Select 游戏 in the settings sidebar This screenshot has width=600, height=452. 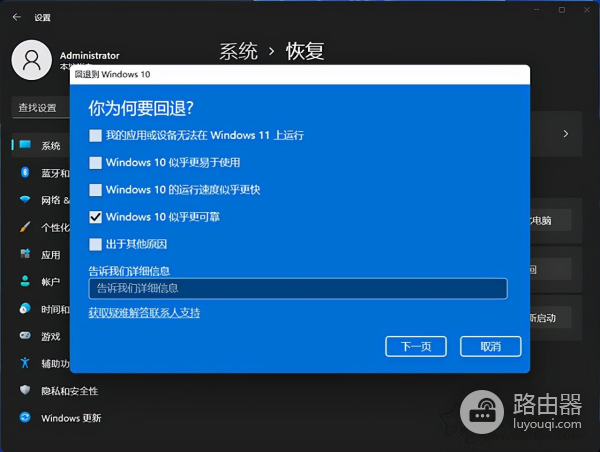click(x=51, y=337)
